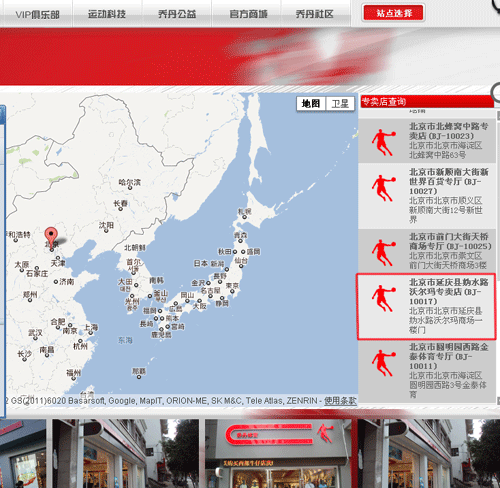
Task: Switch map to 卫星 view
Action: [340, 104]
